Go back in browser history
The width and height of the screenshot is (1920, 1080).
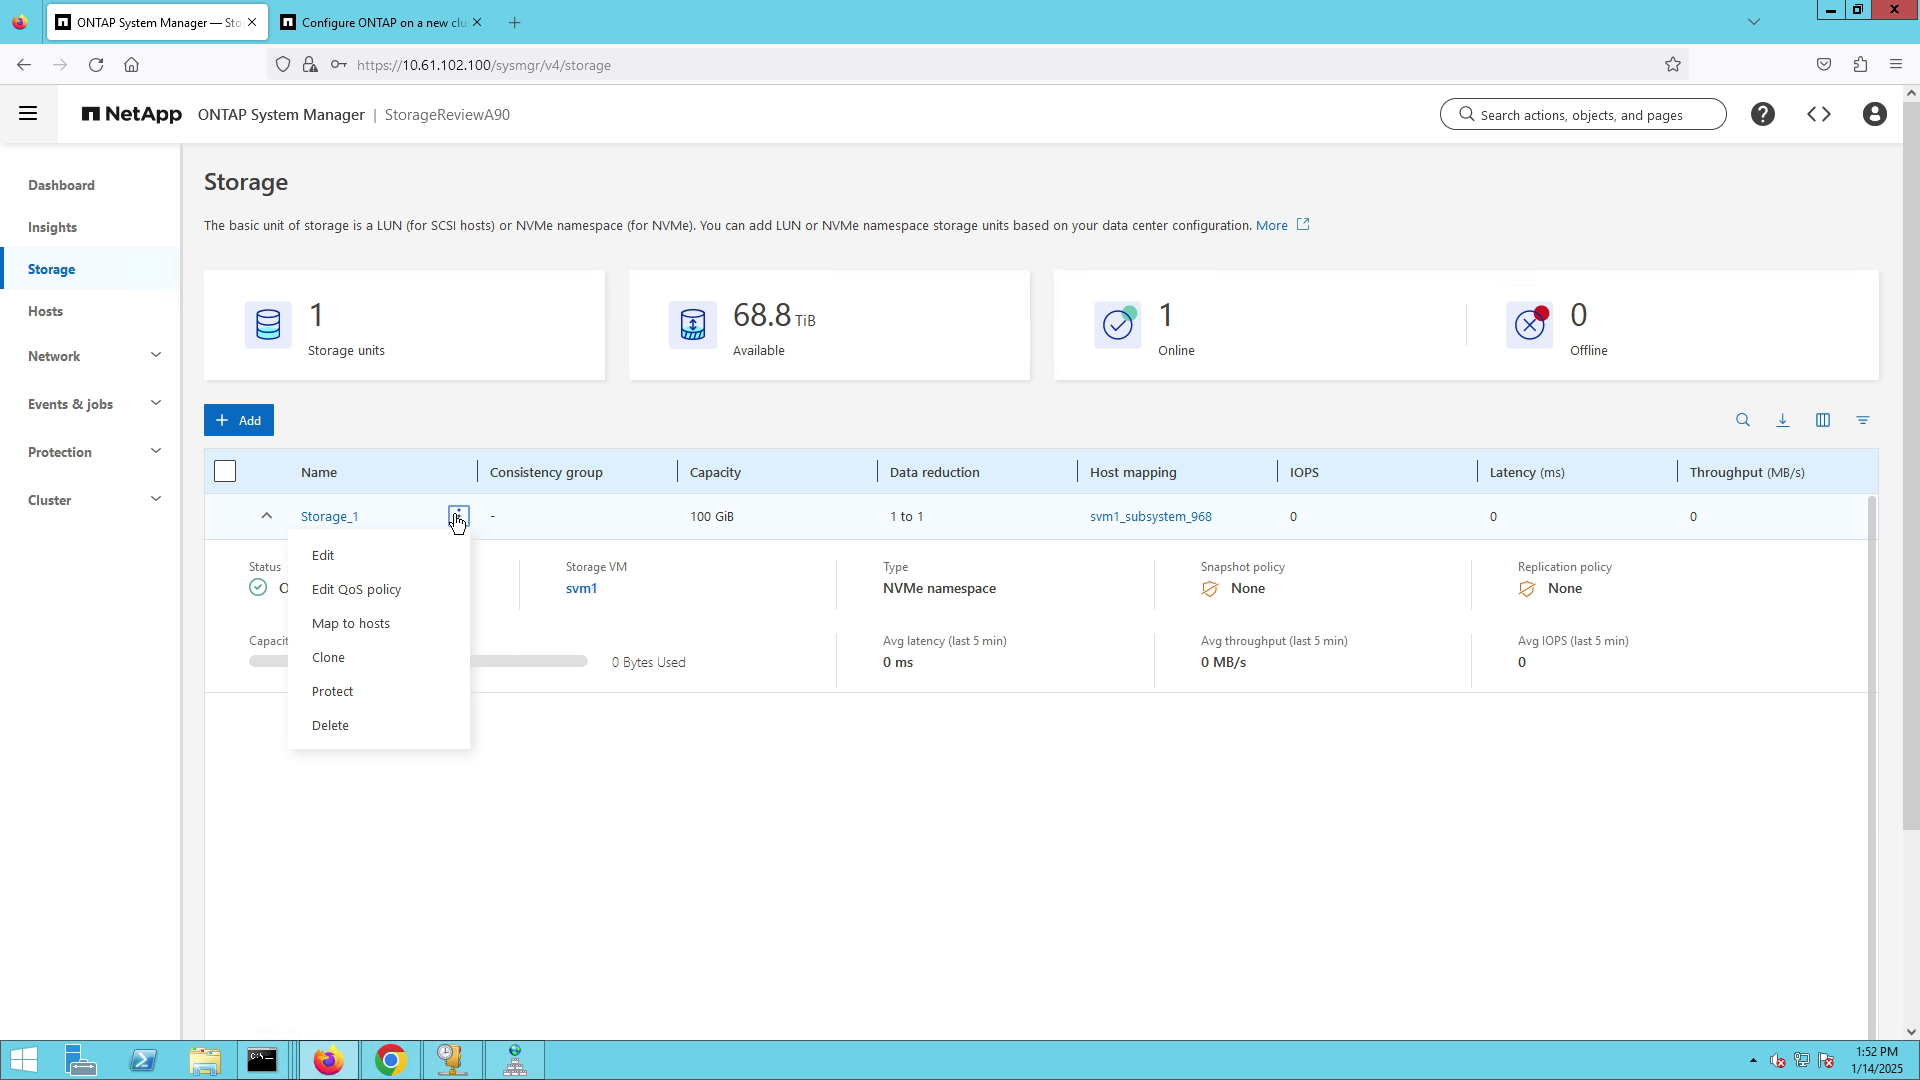24,65
